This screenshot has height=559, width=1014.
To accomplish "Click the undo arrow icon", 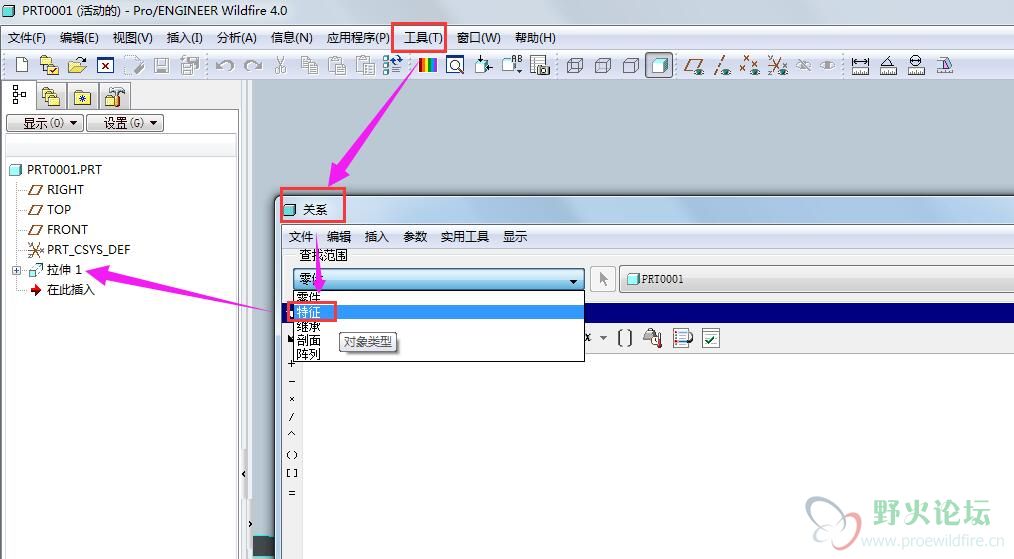I will (x=224, y=65).
